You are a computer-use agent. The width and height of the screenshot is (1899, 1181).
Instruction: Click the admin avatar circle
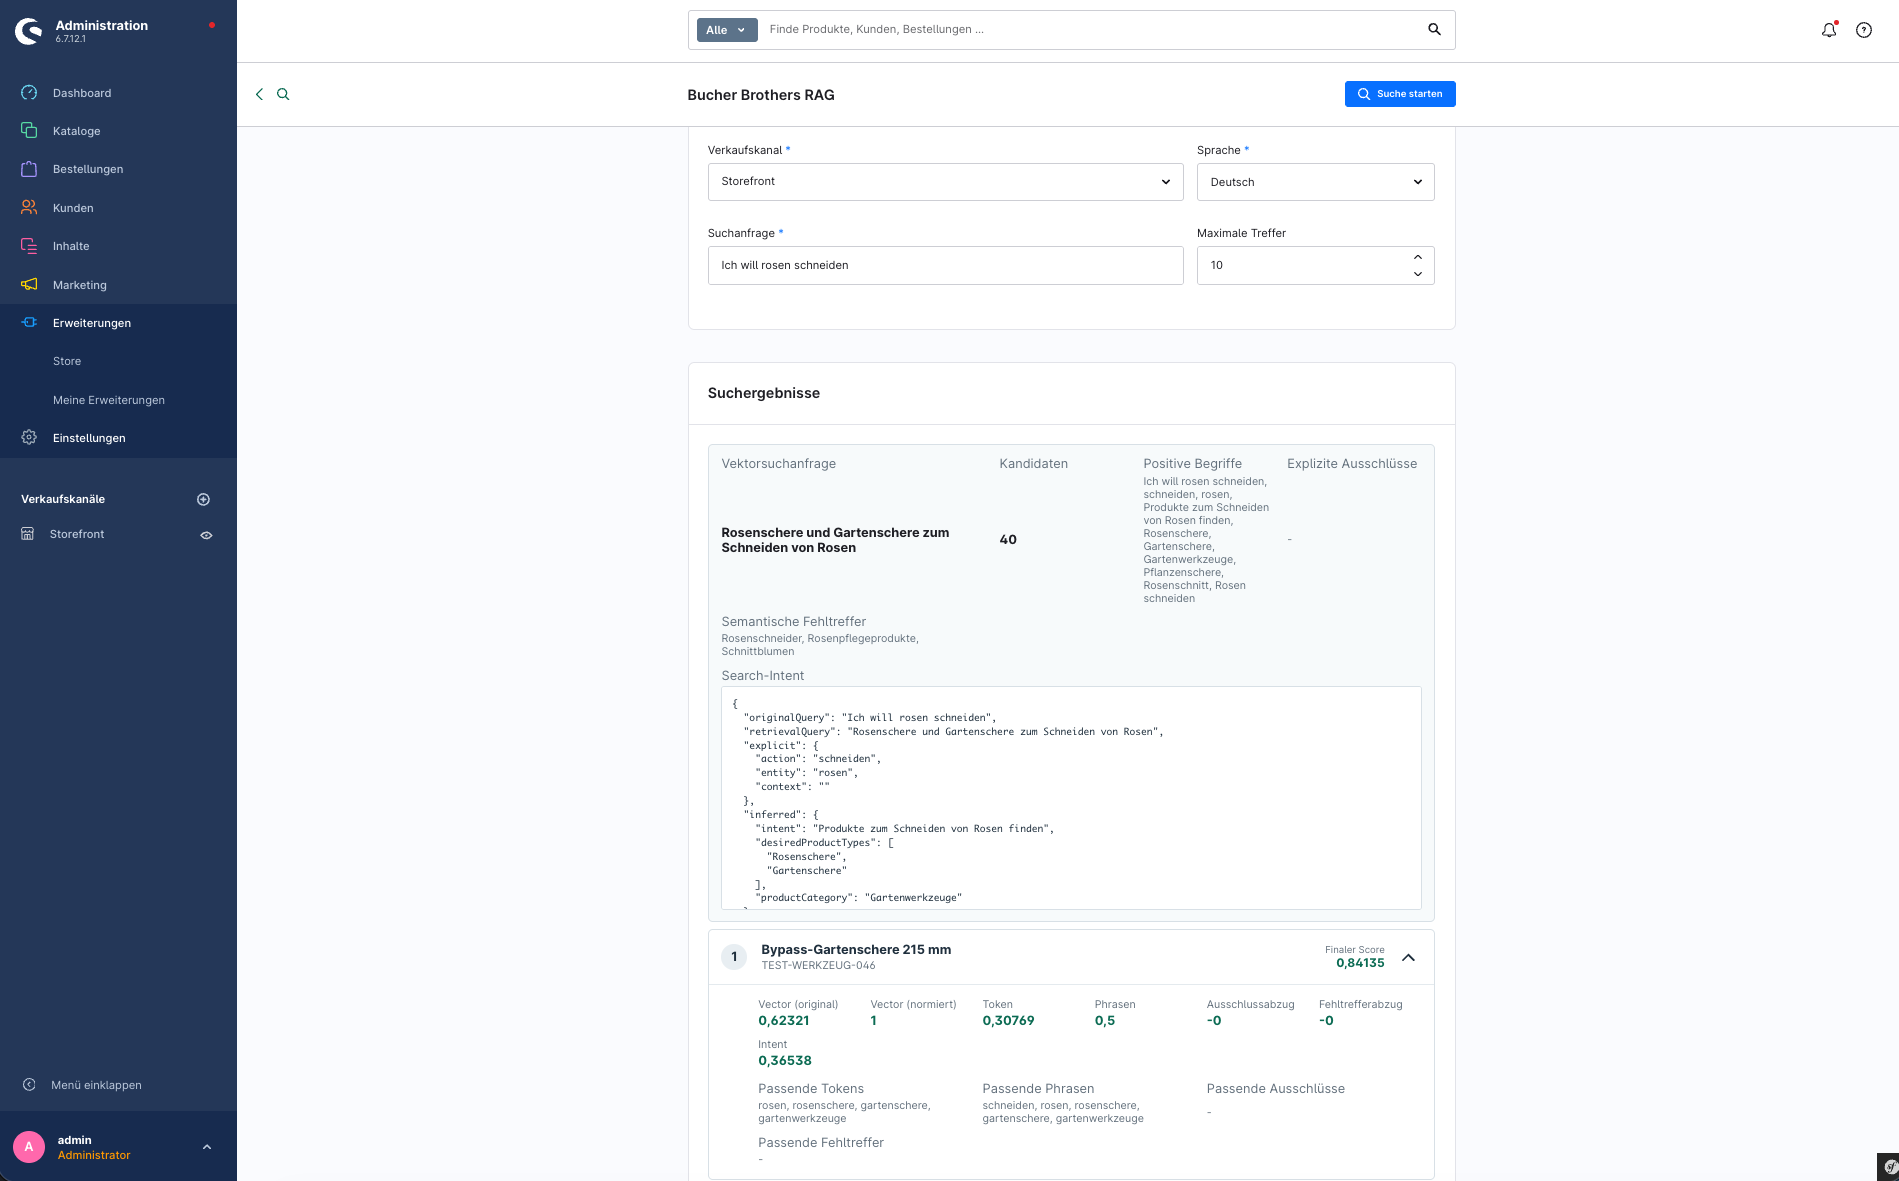pyautogui.click(x=29, y=1147)
